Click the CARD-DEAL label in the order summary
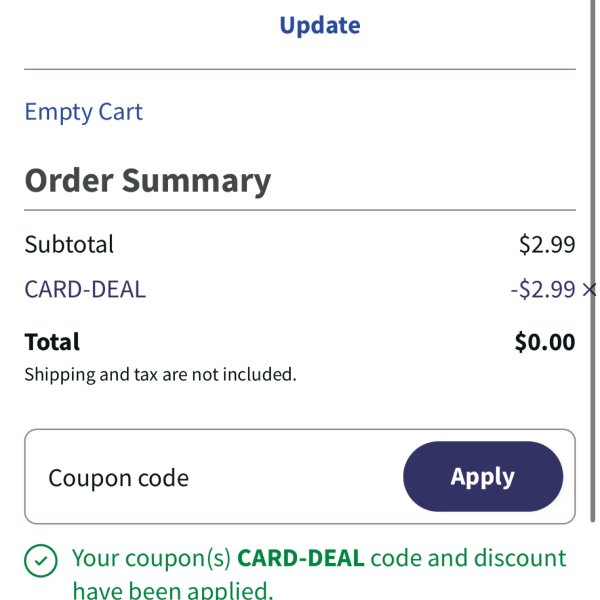 [x=85, y=289]
